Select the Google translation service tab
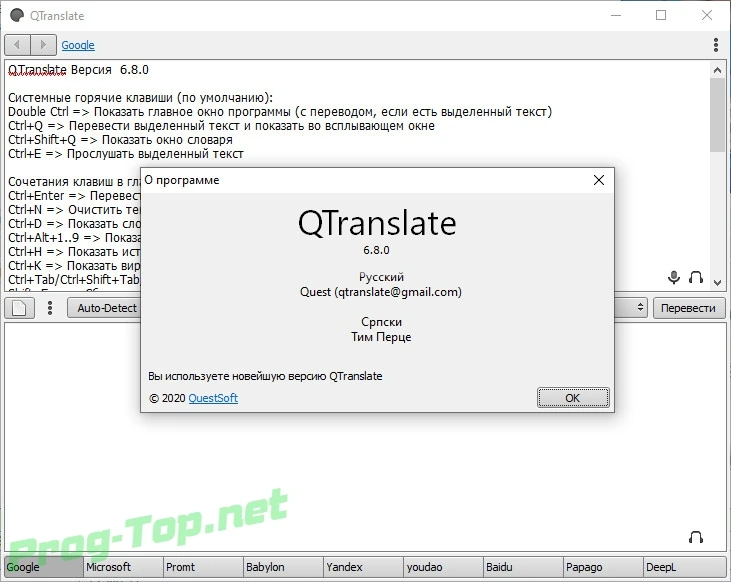The image size is (731, 582). [x=43, y=567]
